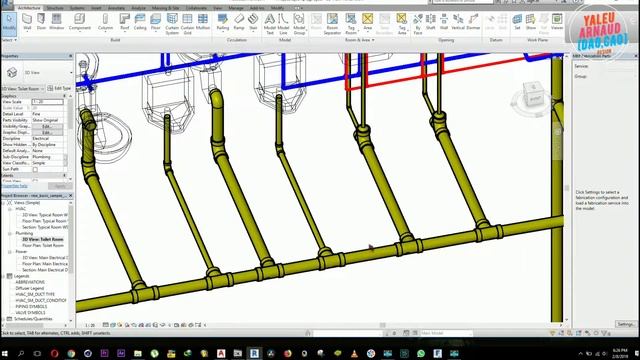Image resolution: width=640 pixels, height=360 pixels.
Task: Select Floor Plan: Toilet Room view
Action: click(x=43, y=245)
